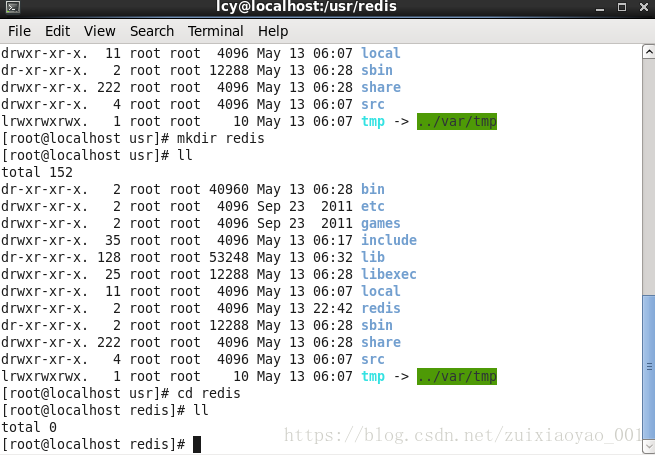Screen dimensions: 655x455
Task: Close the terminal window
Action: point(644,7)
